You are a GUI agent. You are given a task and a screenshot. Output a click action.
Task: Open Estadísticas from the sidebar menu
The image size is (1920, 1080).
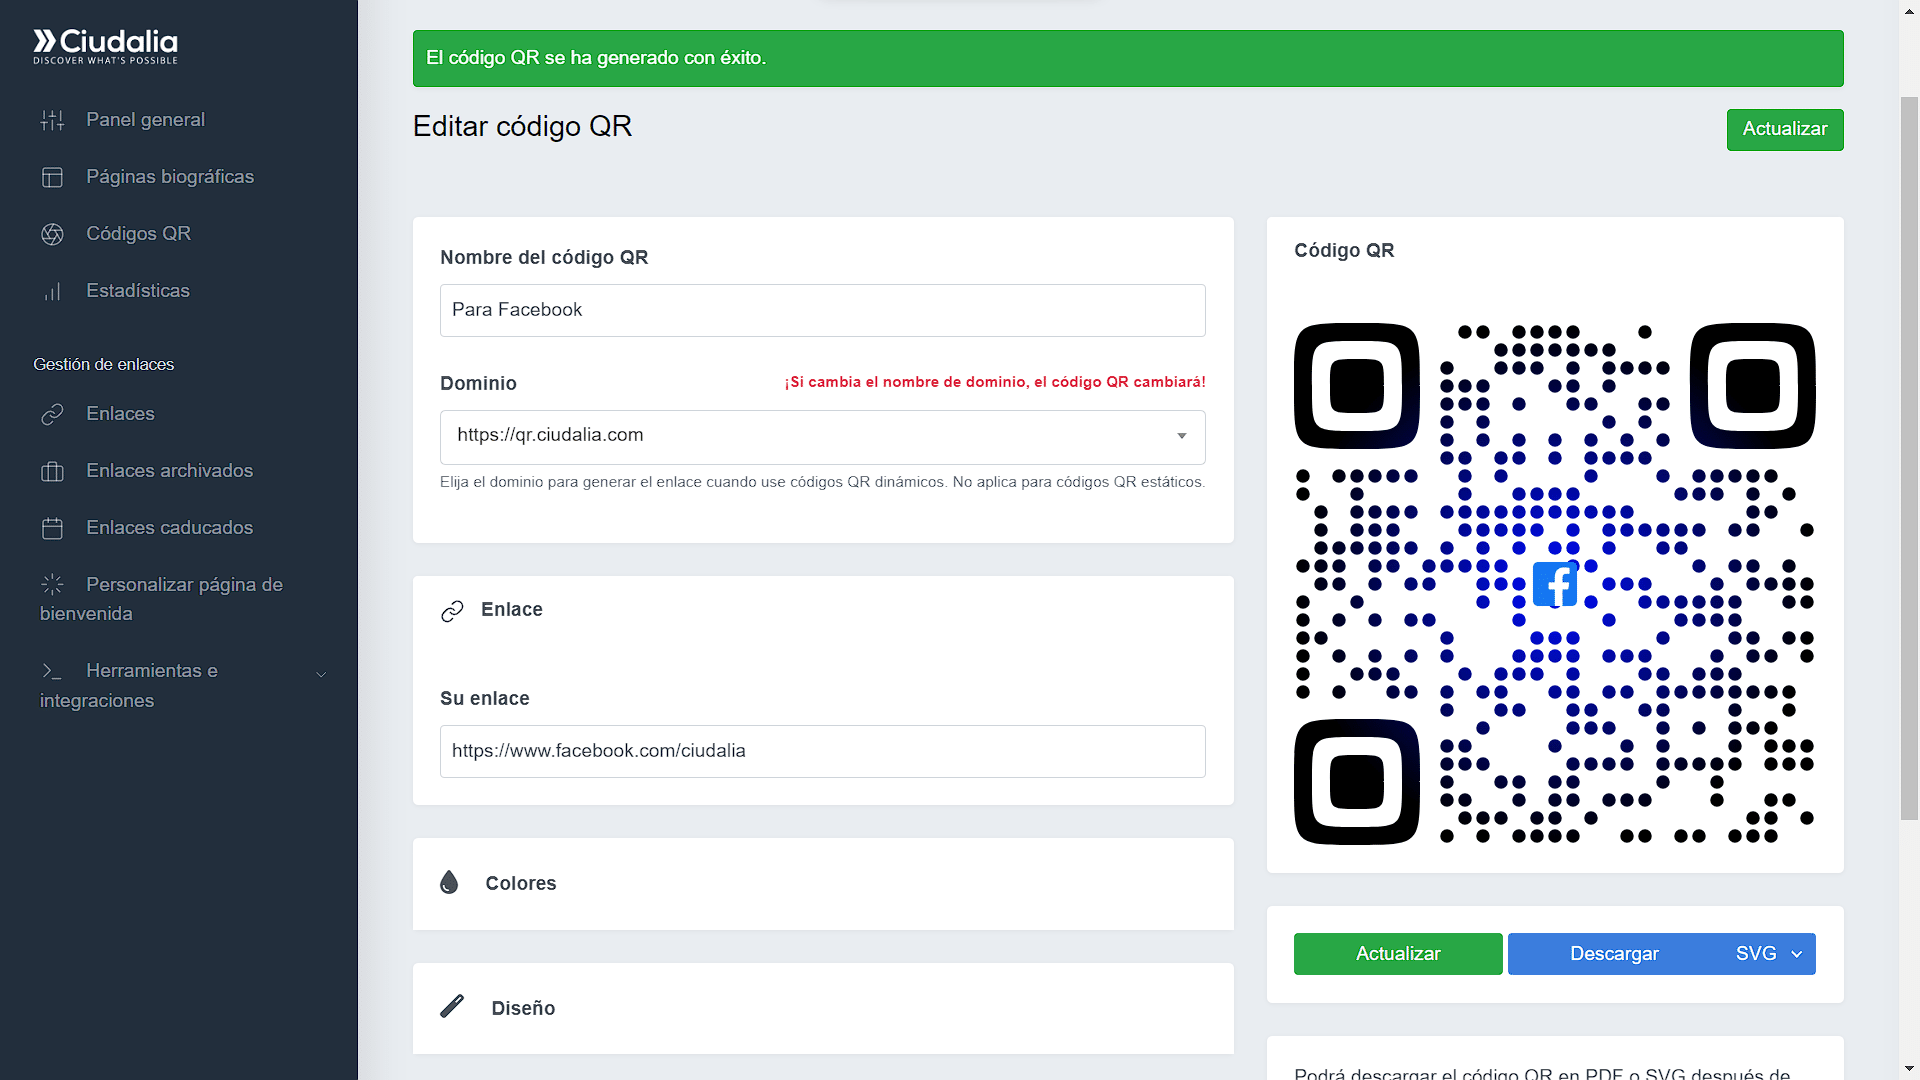[x=138, y=291]
